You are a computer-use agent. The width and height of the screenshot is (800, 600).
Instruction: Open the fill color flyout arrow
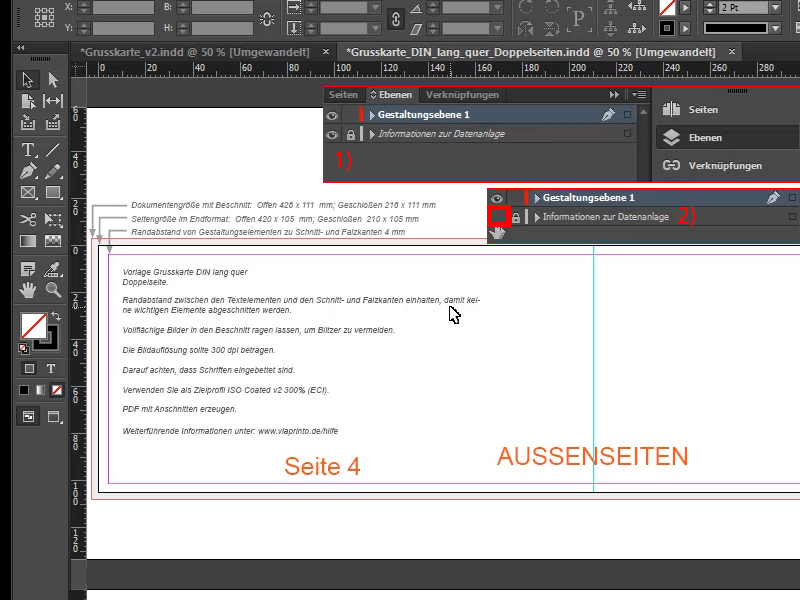click(x=686, y=8)
